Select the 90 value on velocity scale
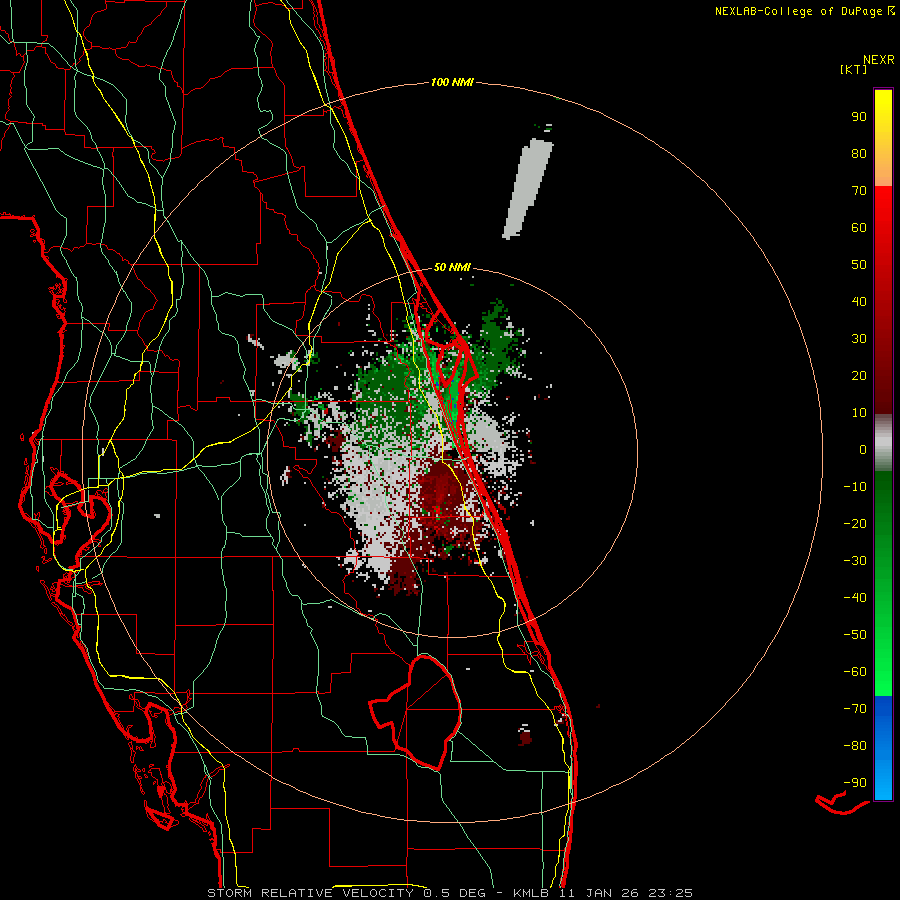Viewport: 900px width, 900px height. point(859,117)
